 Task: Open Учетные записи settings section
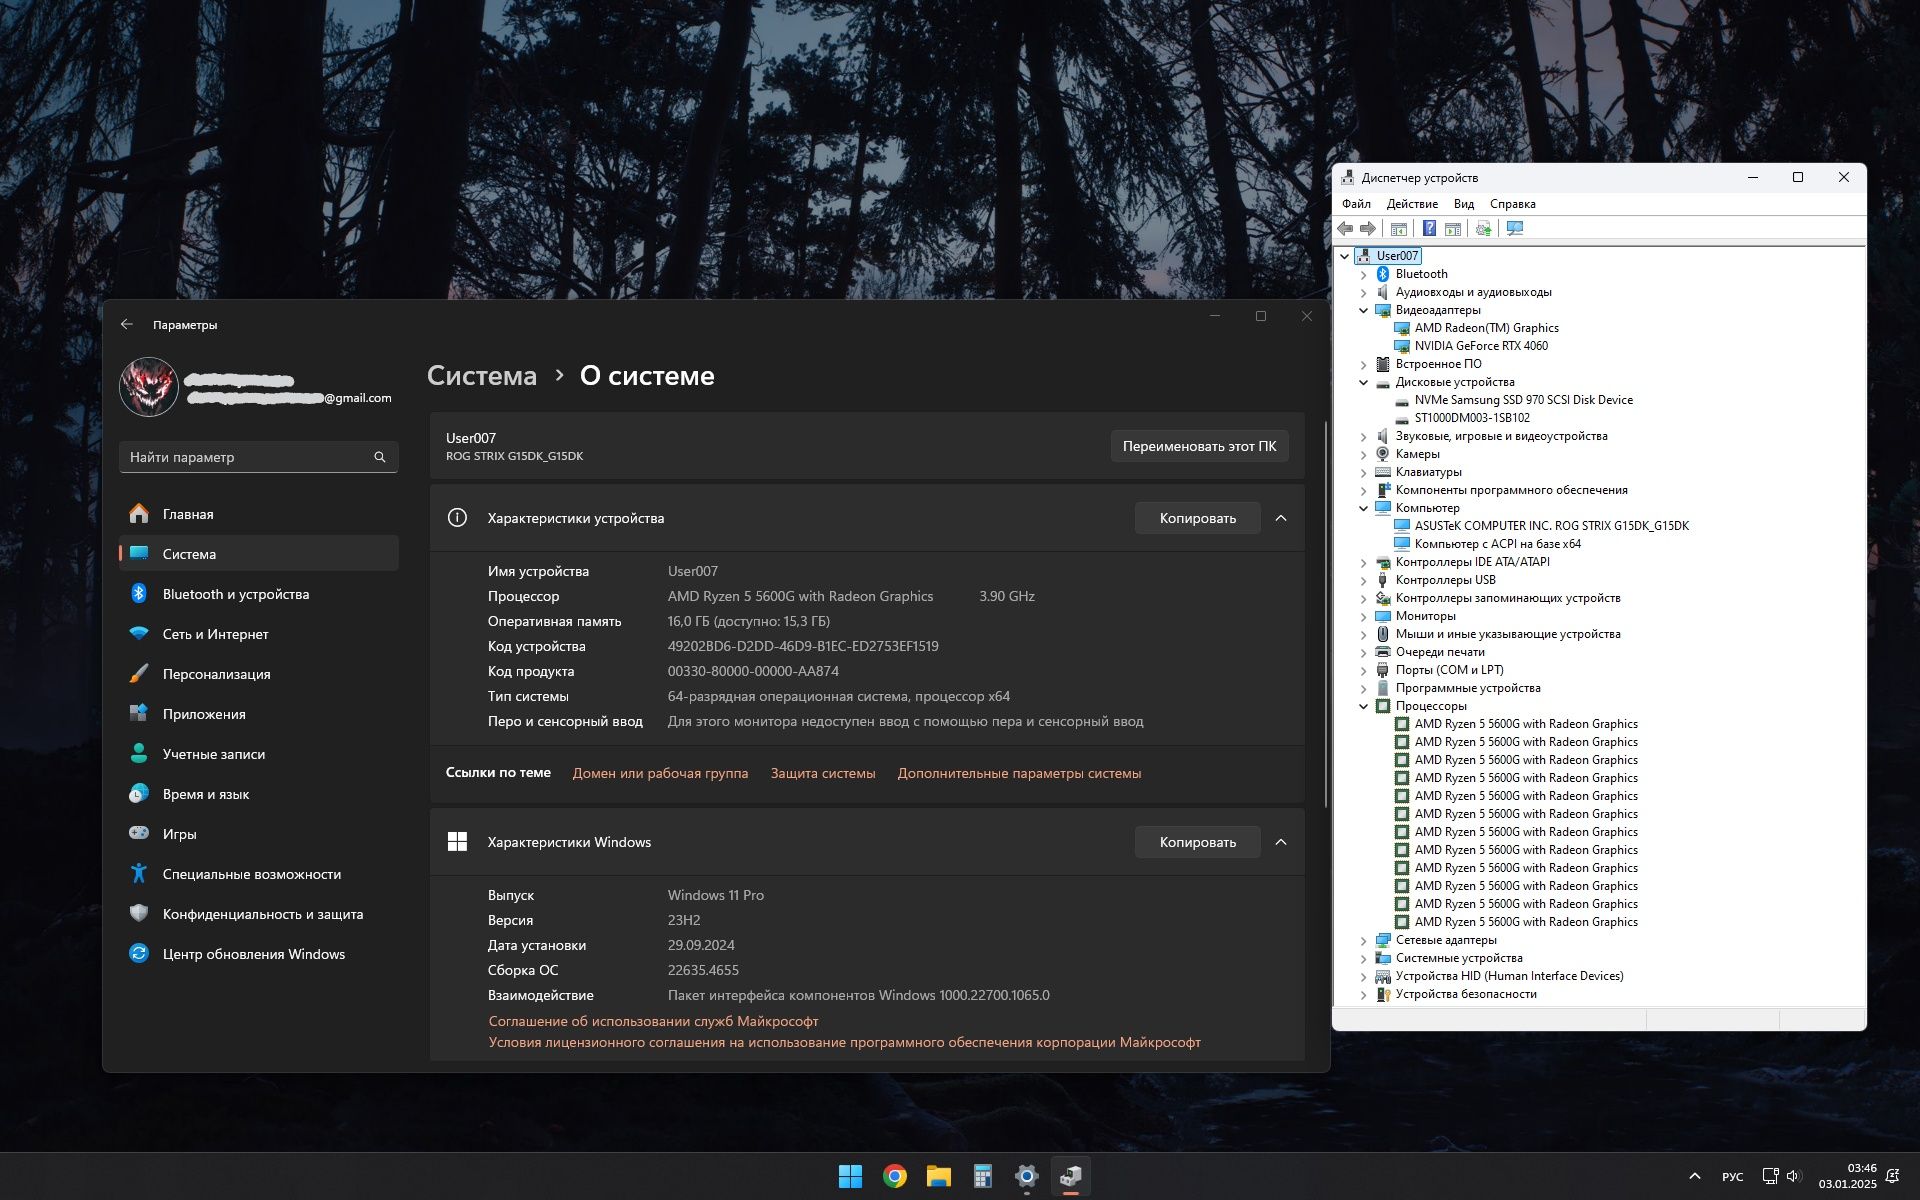pyautogui.click(x=259, y=754)
